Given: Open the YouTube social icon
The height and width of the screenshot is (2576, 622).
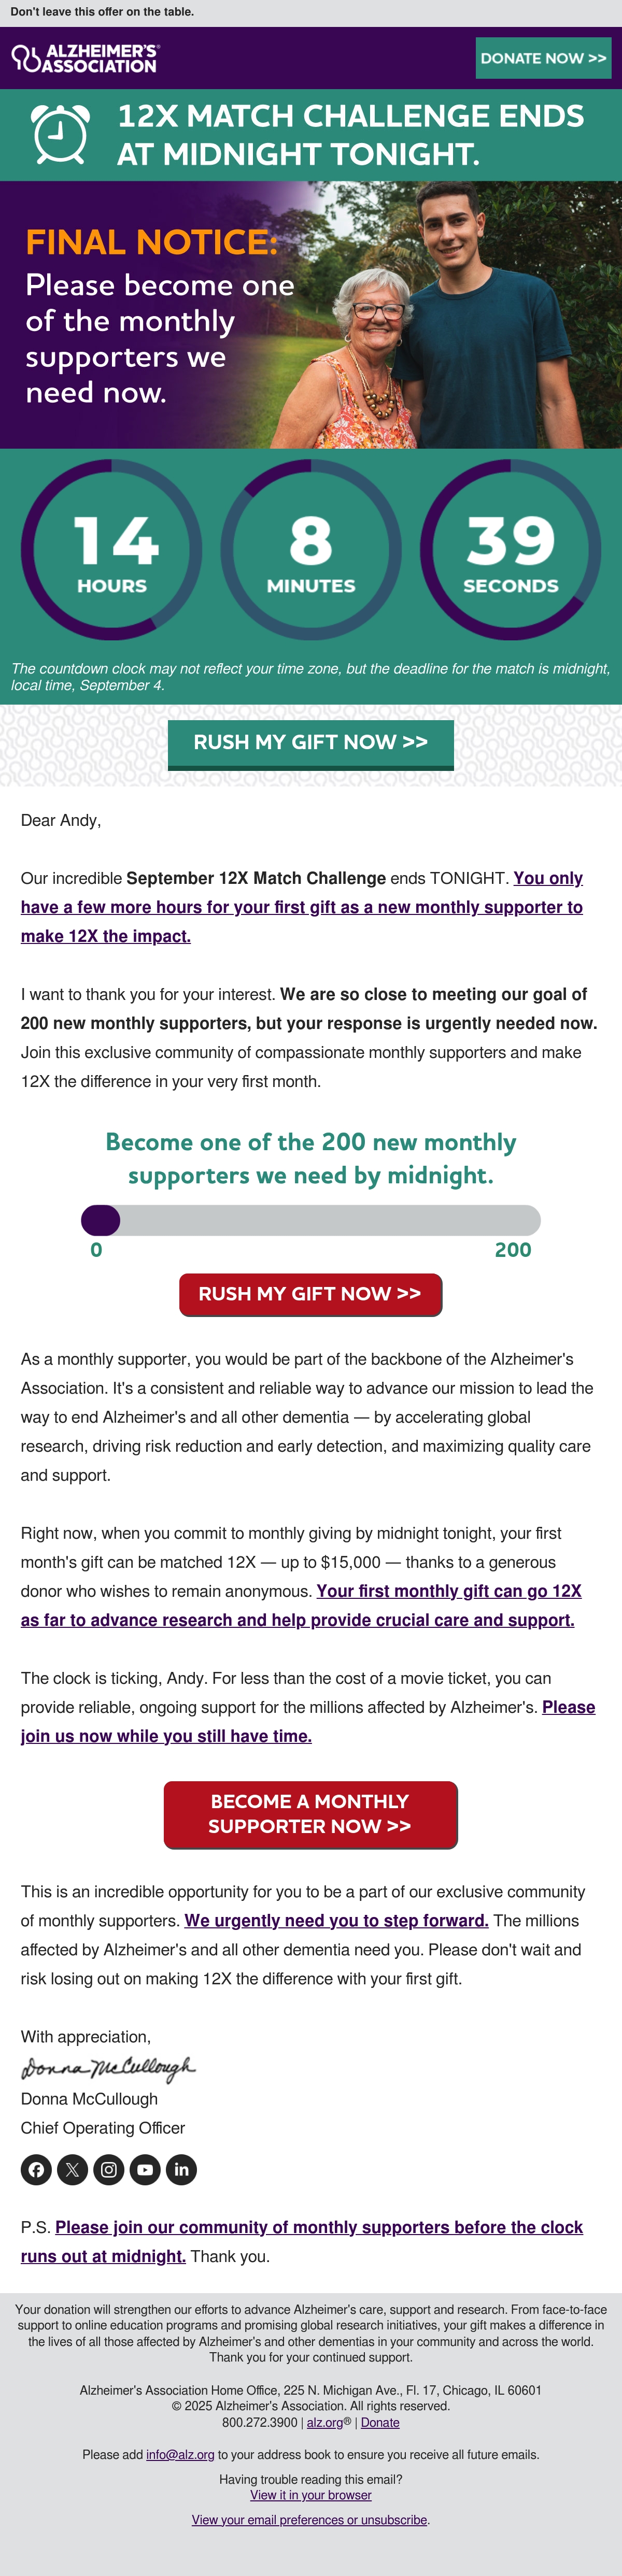Looking at the screenshot, I should 145,2169.
